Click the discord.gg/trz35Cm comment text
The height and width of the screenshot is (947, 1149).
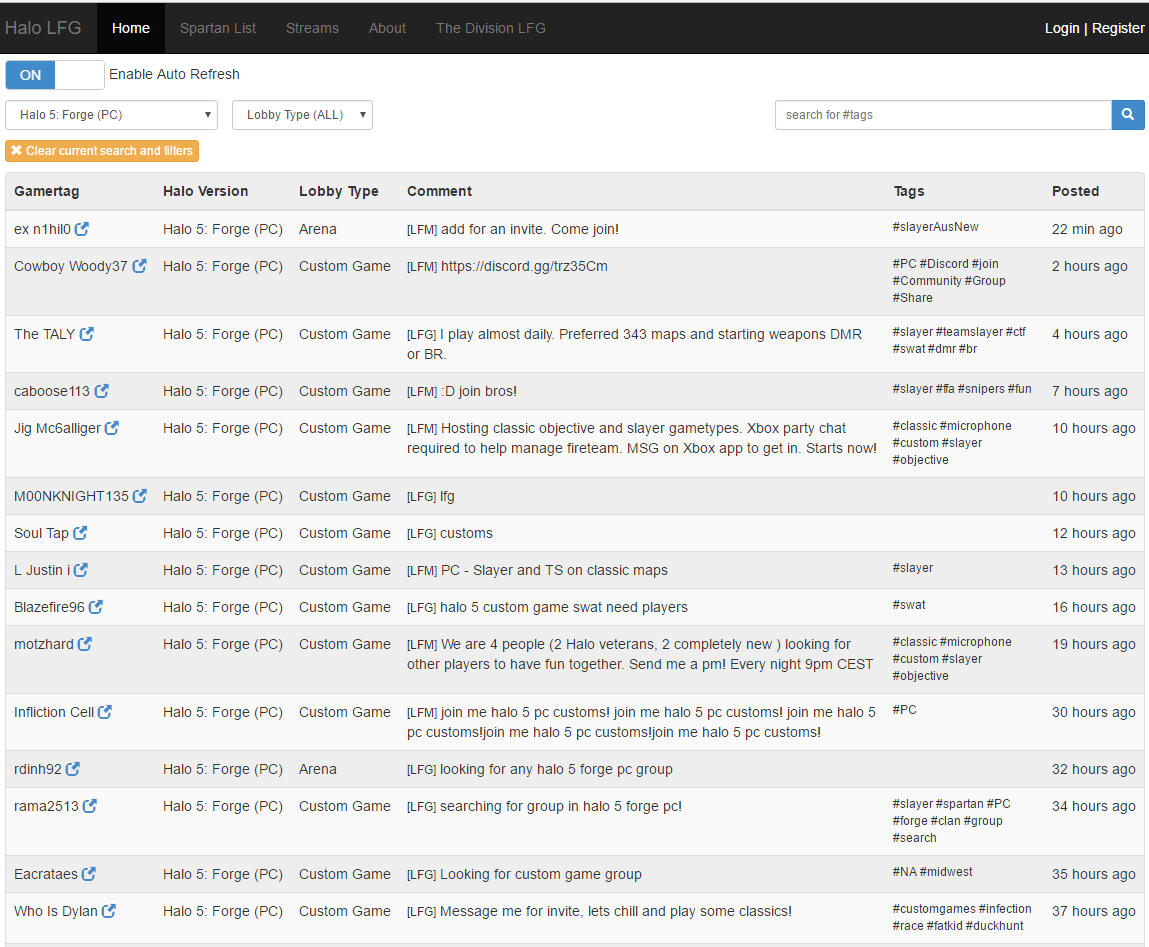pos(524,266)
